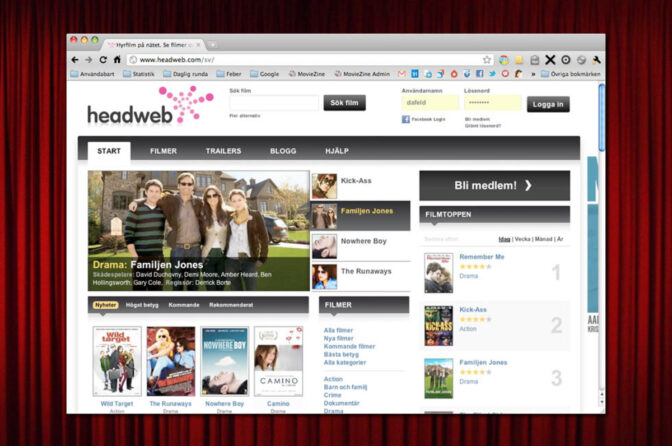The image size is (672, 446).
Task: Open the Användabart bookmarks folder
Action: tap(93, 74)
